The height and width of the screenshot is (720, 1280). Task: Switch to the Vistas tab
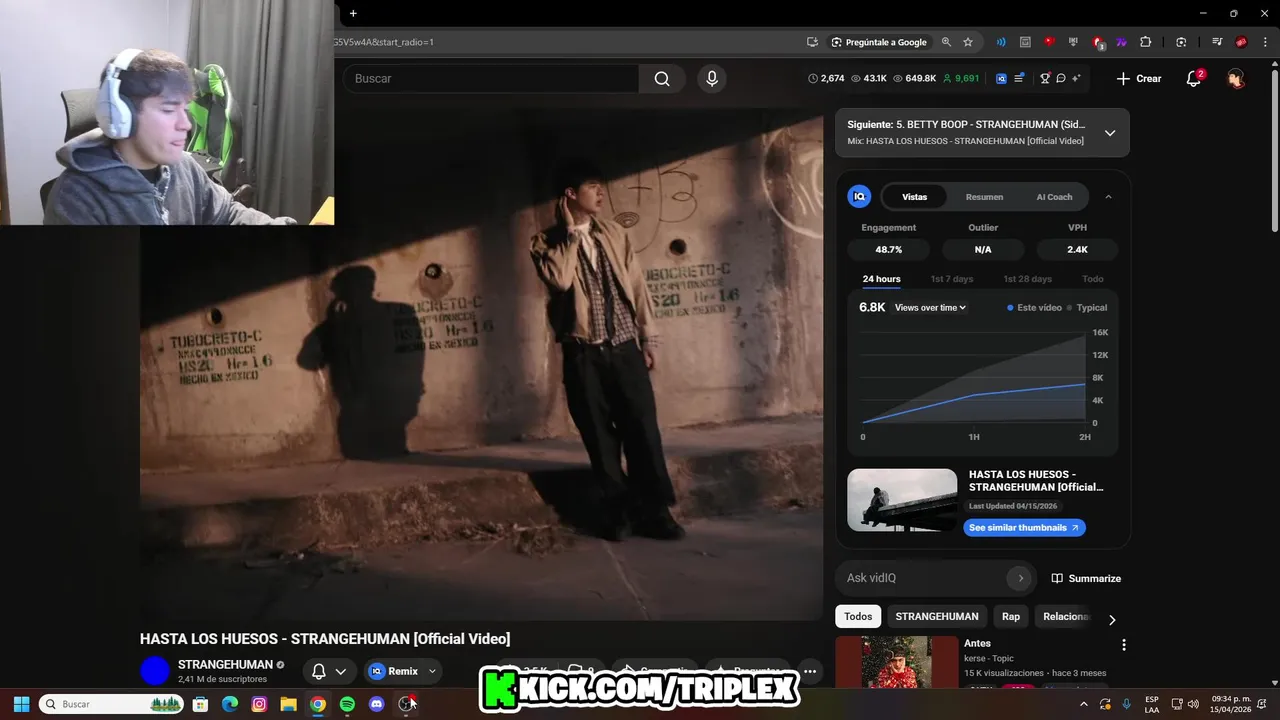pos(915,197)
